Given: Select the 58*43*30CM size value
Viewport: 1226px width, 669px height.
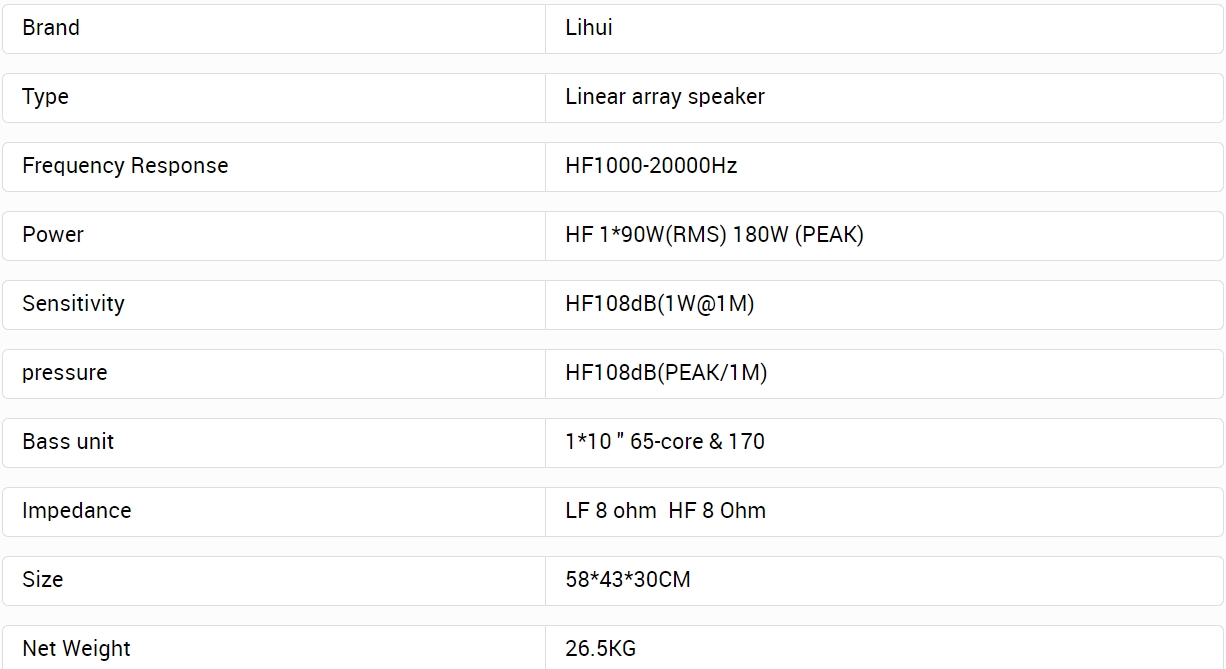Looking at the screenshot, I should 628,580.
